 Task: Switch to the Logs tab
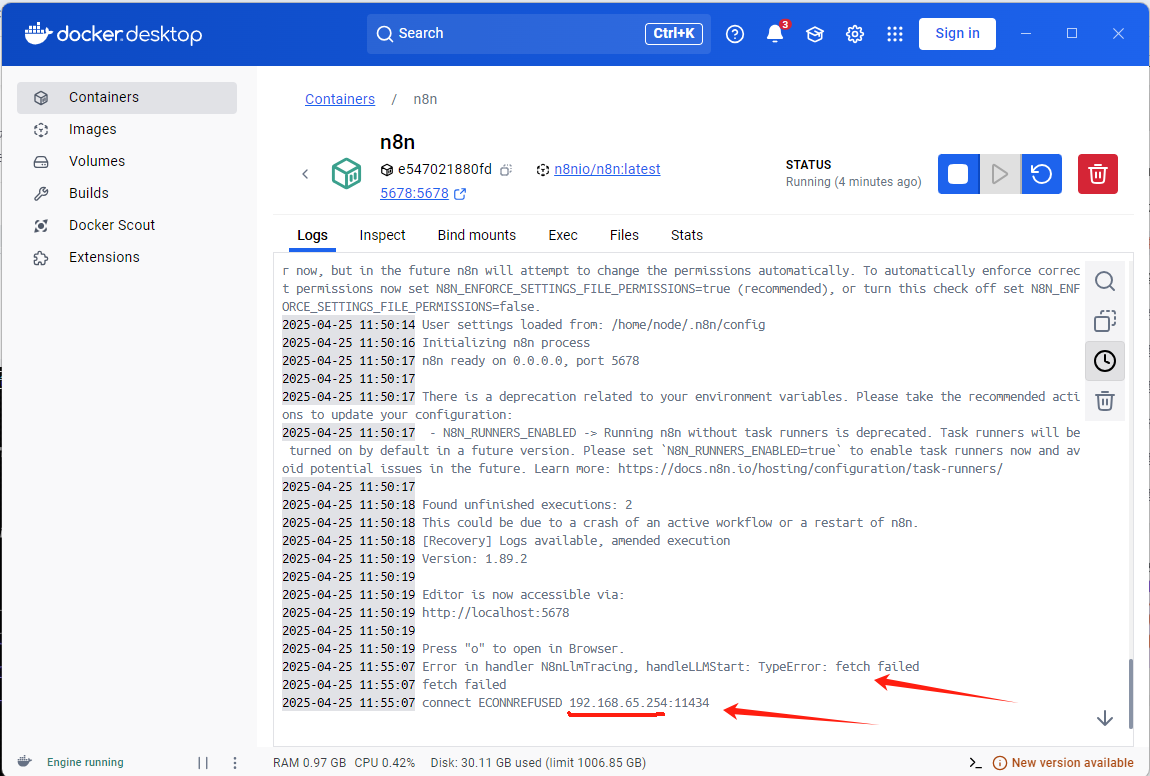[312, 235]
